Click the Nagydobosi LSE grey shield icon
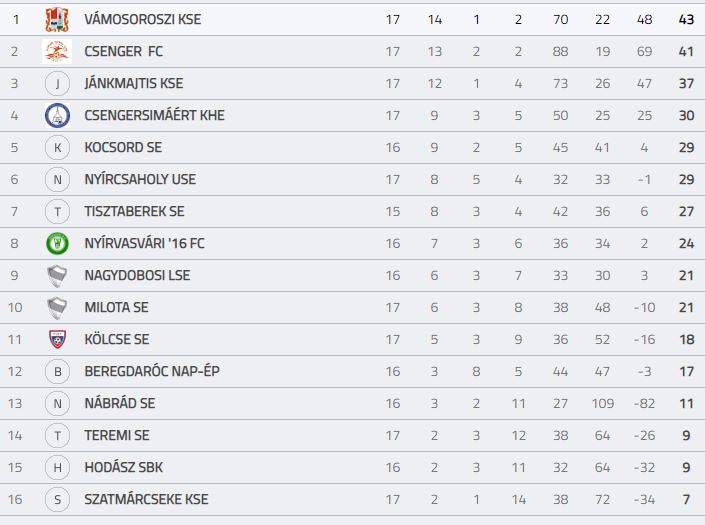 (57, 276)
